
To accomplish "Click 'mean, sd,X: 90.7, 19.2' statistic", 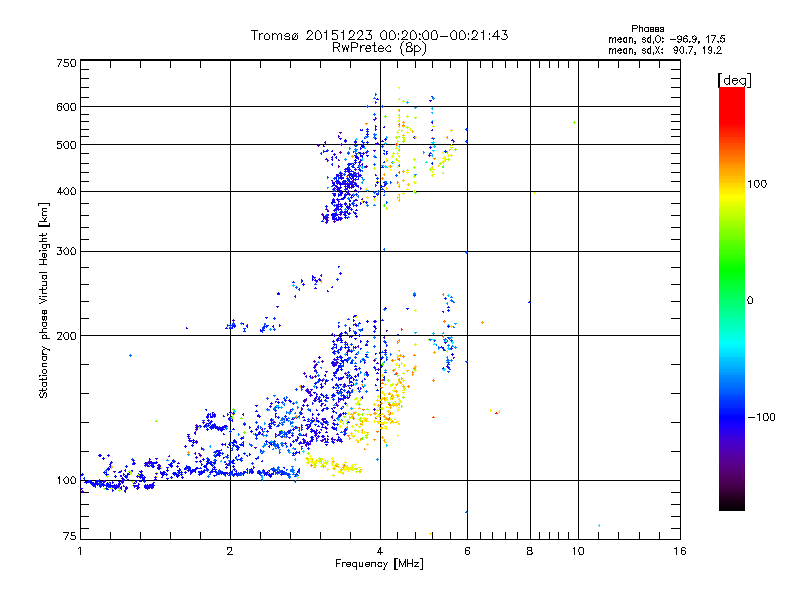I will (x=665, y=50).
